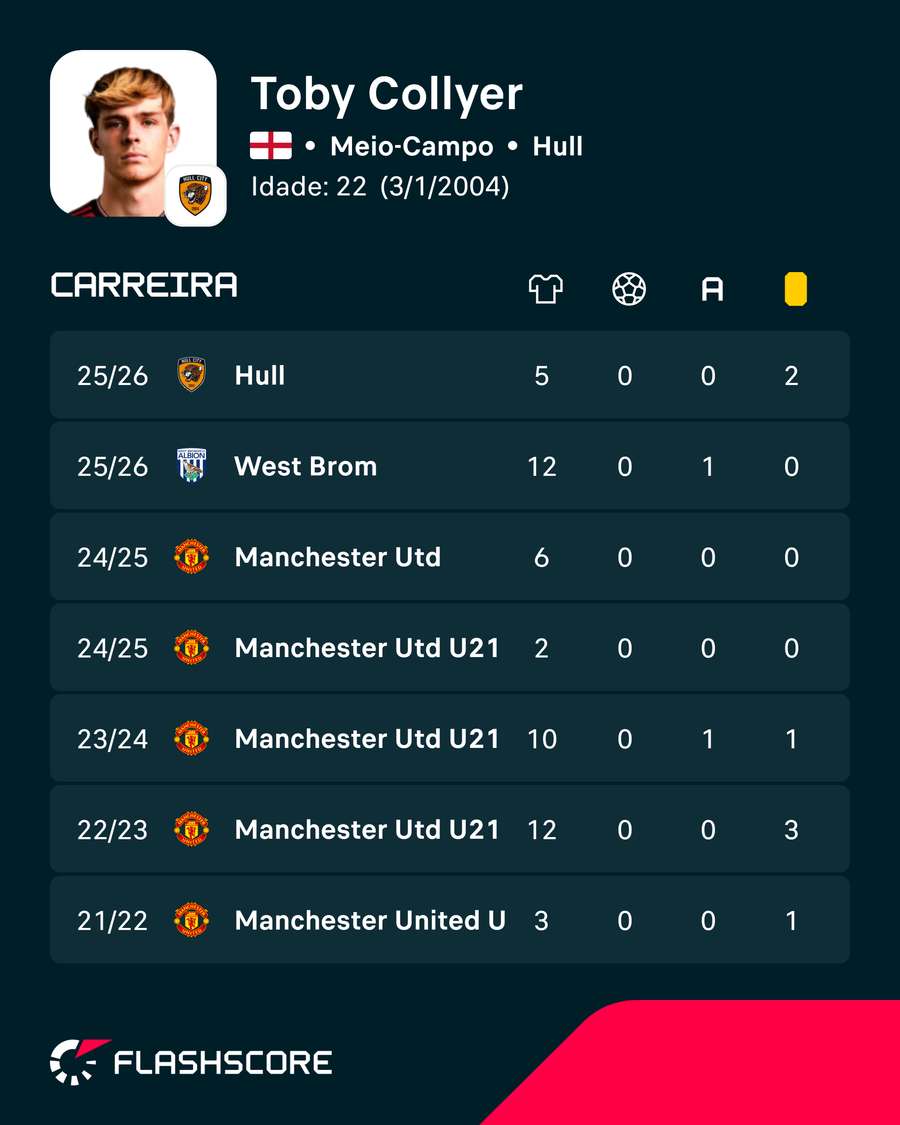Image resolution: width=900 pixels, height=1125 pixels.
Task: Click the Hull City badge on player photo
Action: 195,196
